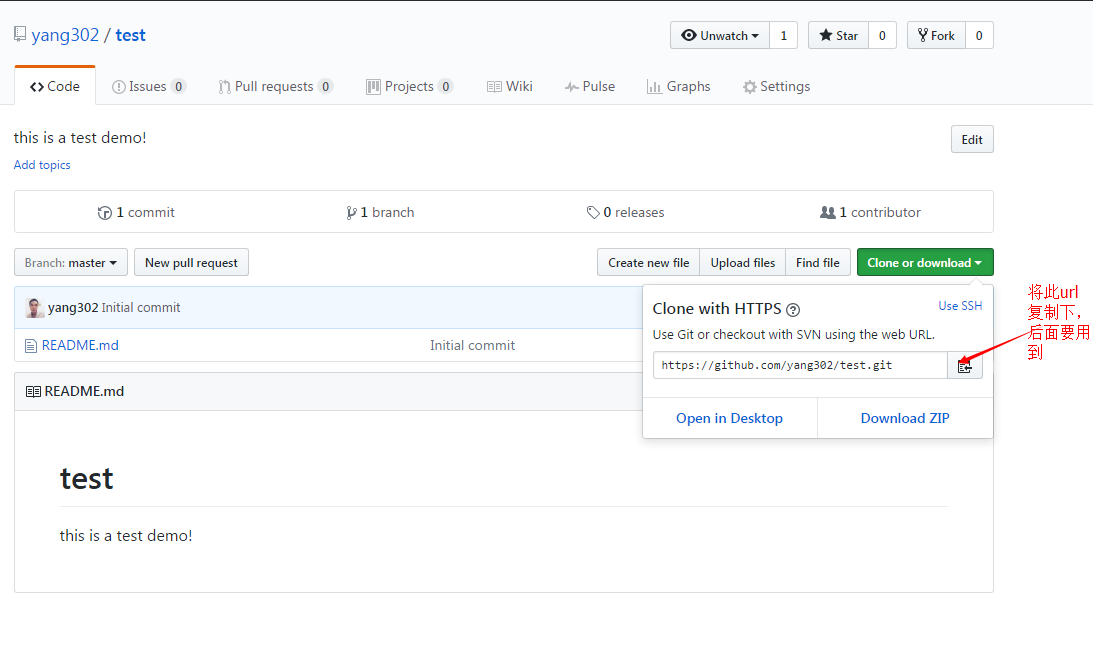Viewport: 1093px width, 652px height.
Task: Open the Pull requests tab
Action: point(275,86)
